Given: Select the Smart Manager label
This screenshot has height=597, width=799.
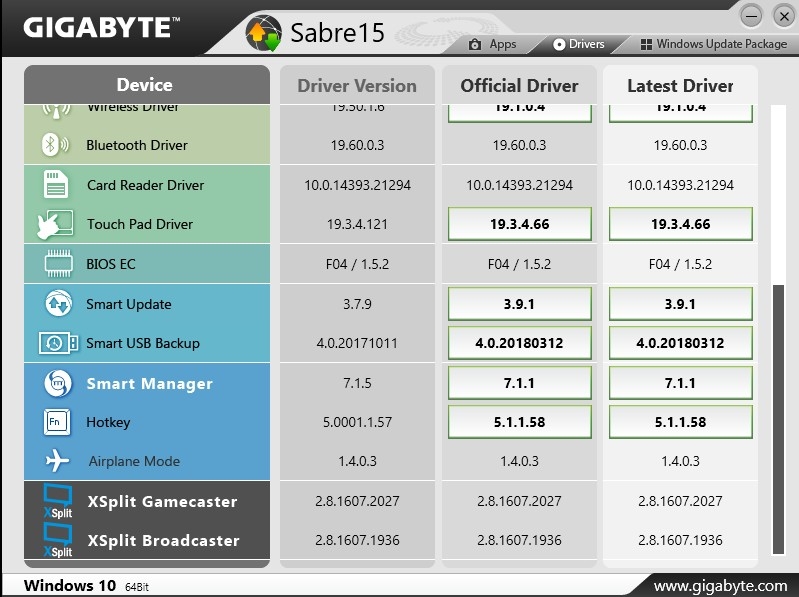Looking at the screenshot, I should click(149, 384).
